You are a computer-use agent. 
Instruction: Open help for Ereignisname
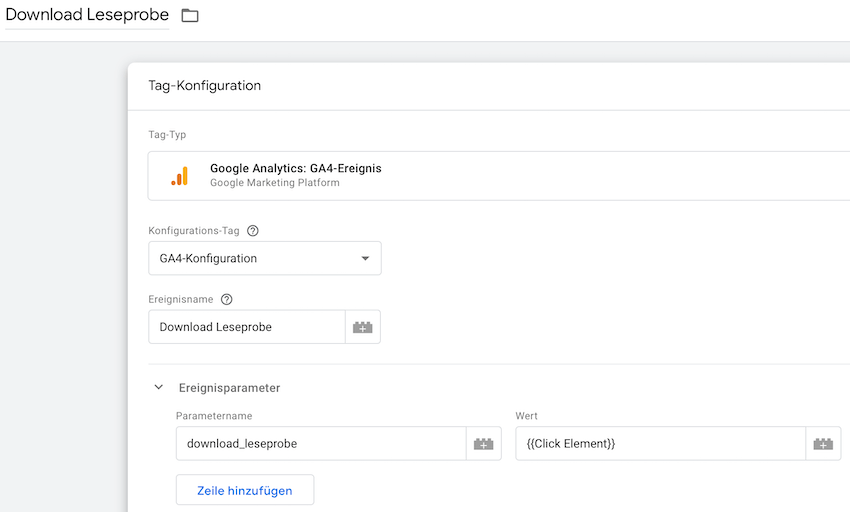pos(227,299)
